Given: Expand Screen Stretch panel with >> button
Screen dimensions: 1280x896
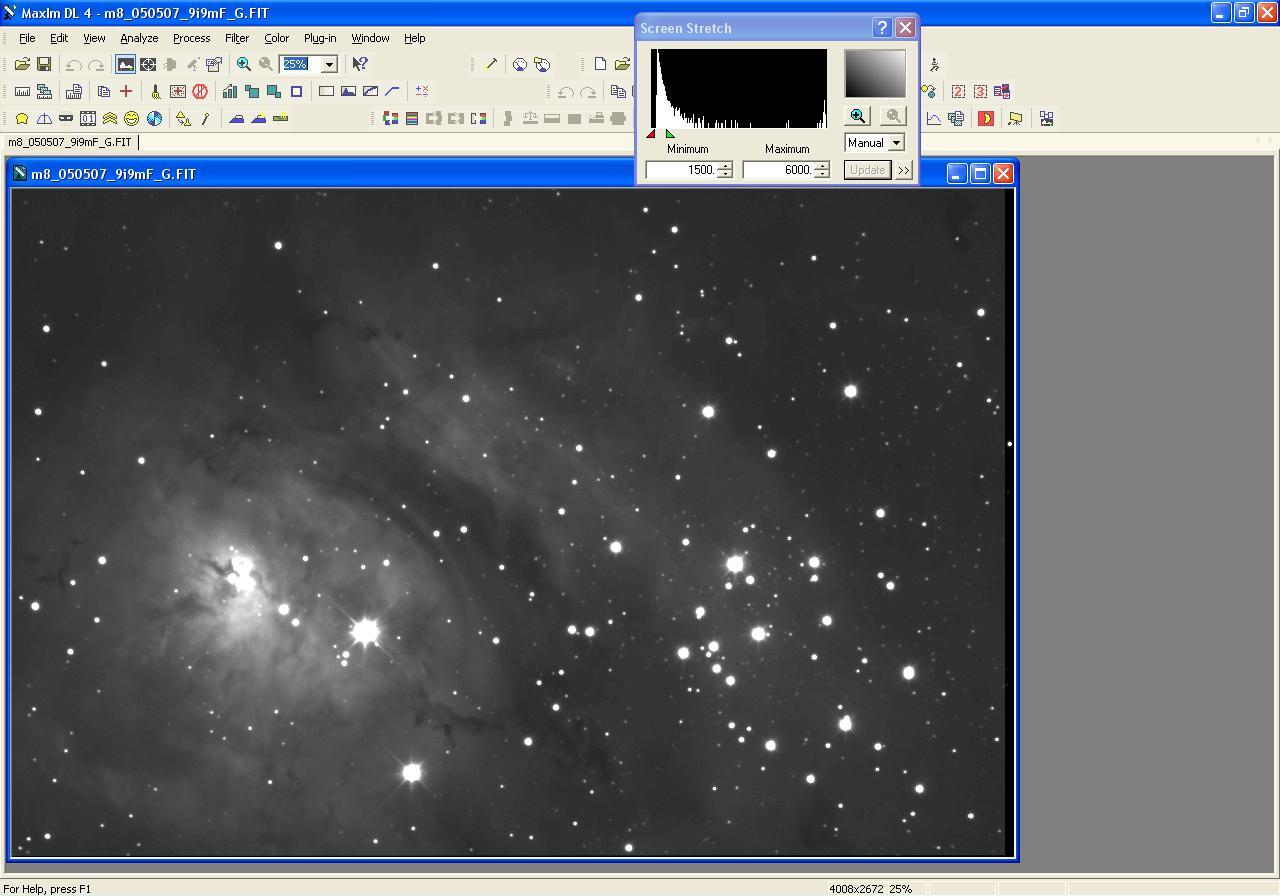Looking at the screenshot, I should pyautogui.click(x=904, y=170).
